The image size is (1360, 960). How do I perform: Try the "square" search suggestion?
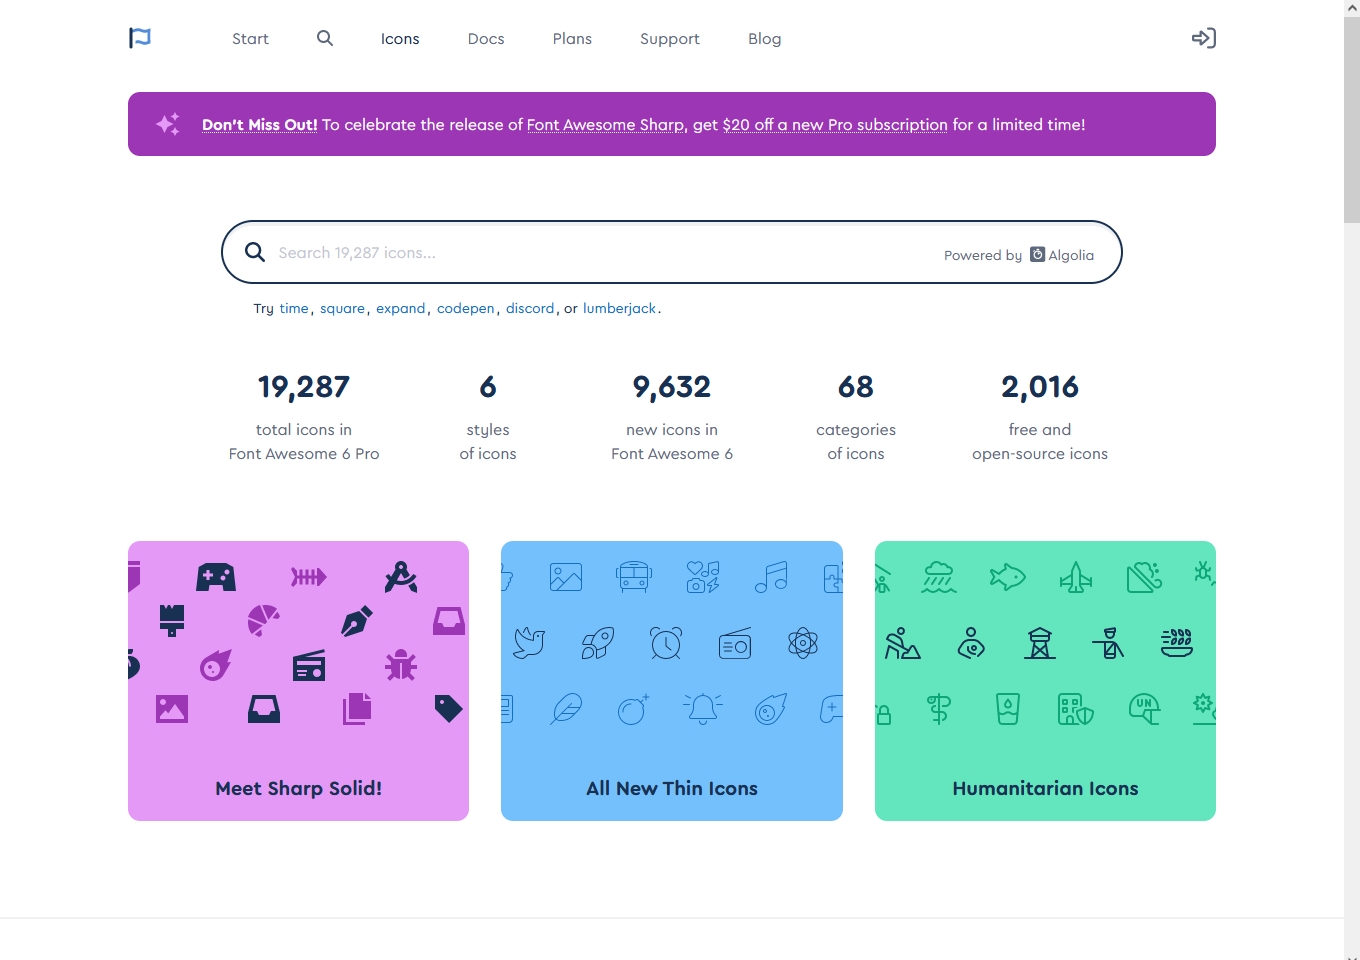click(x=342, y=308)
